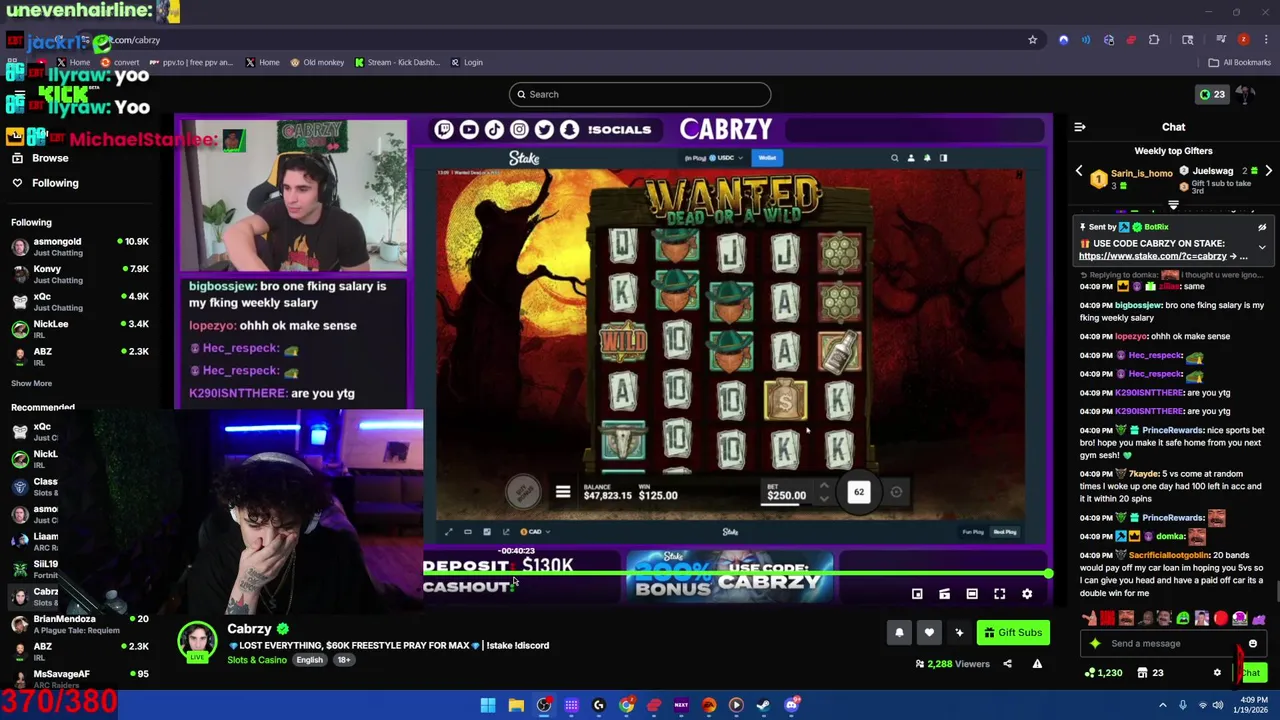Open Cabrzy channel name link
This screenshot has width=1280, height=720.
(249, 629)
